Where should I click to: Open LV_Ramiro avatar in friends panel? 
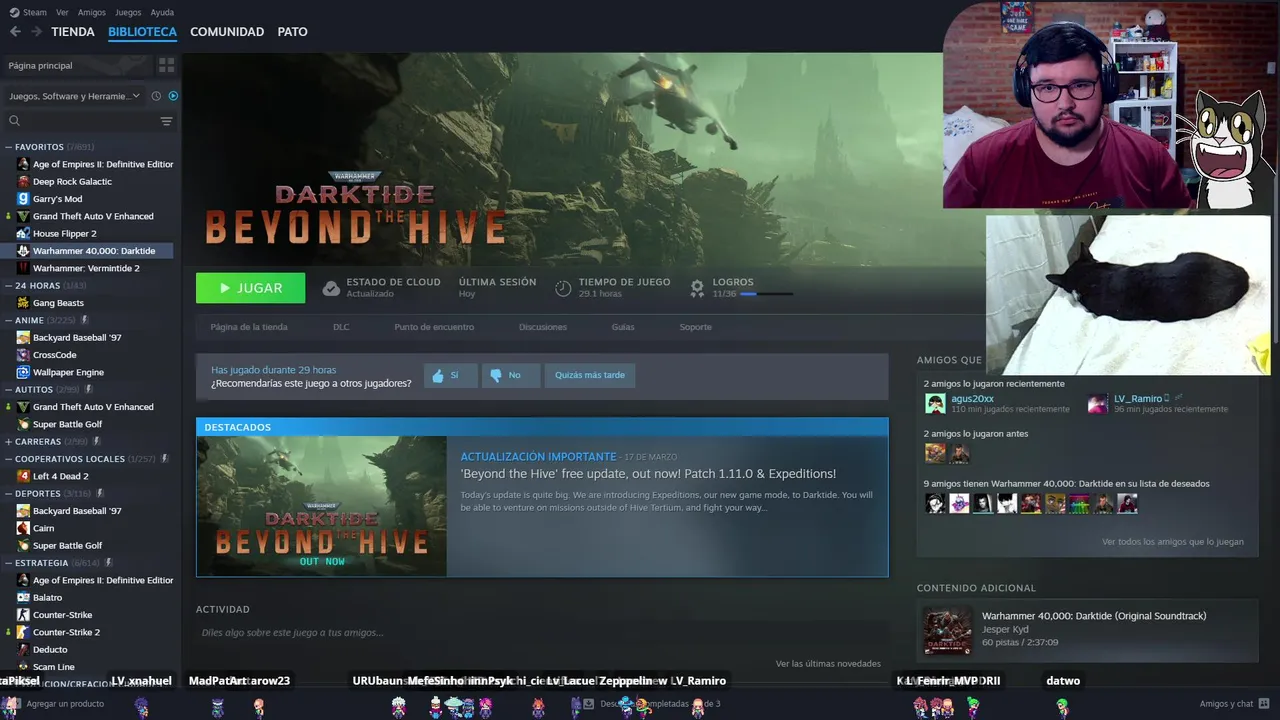tap(1098, 404)
